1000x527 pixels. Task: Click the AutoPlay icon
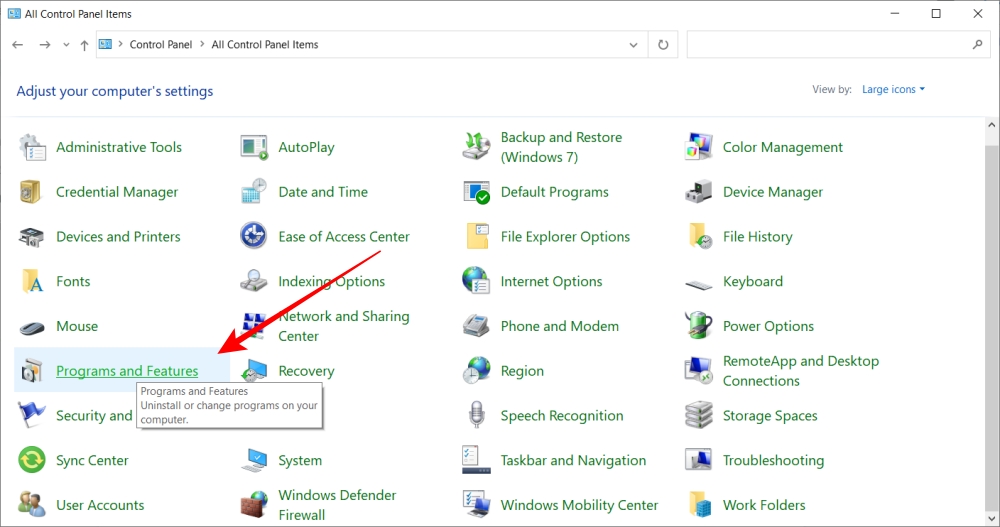point(254,147)
